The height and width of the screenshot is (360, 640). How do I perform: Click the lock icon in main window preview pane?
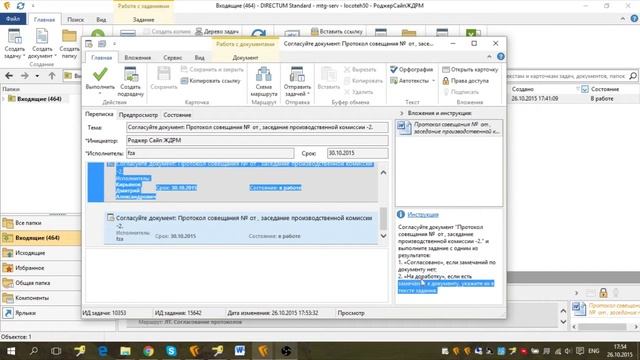point(603,293)
